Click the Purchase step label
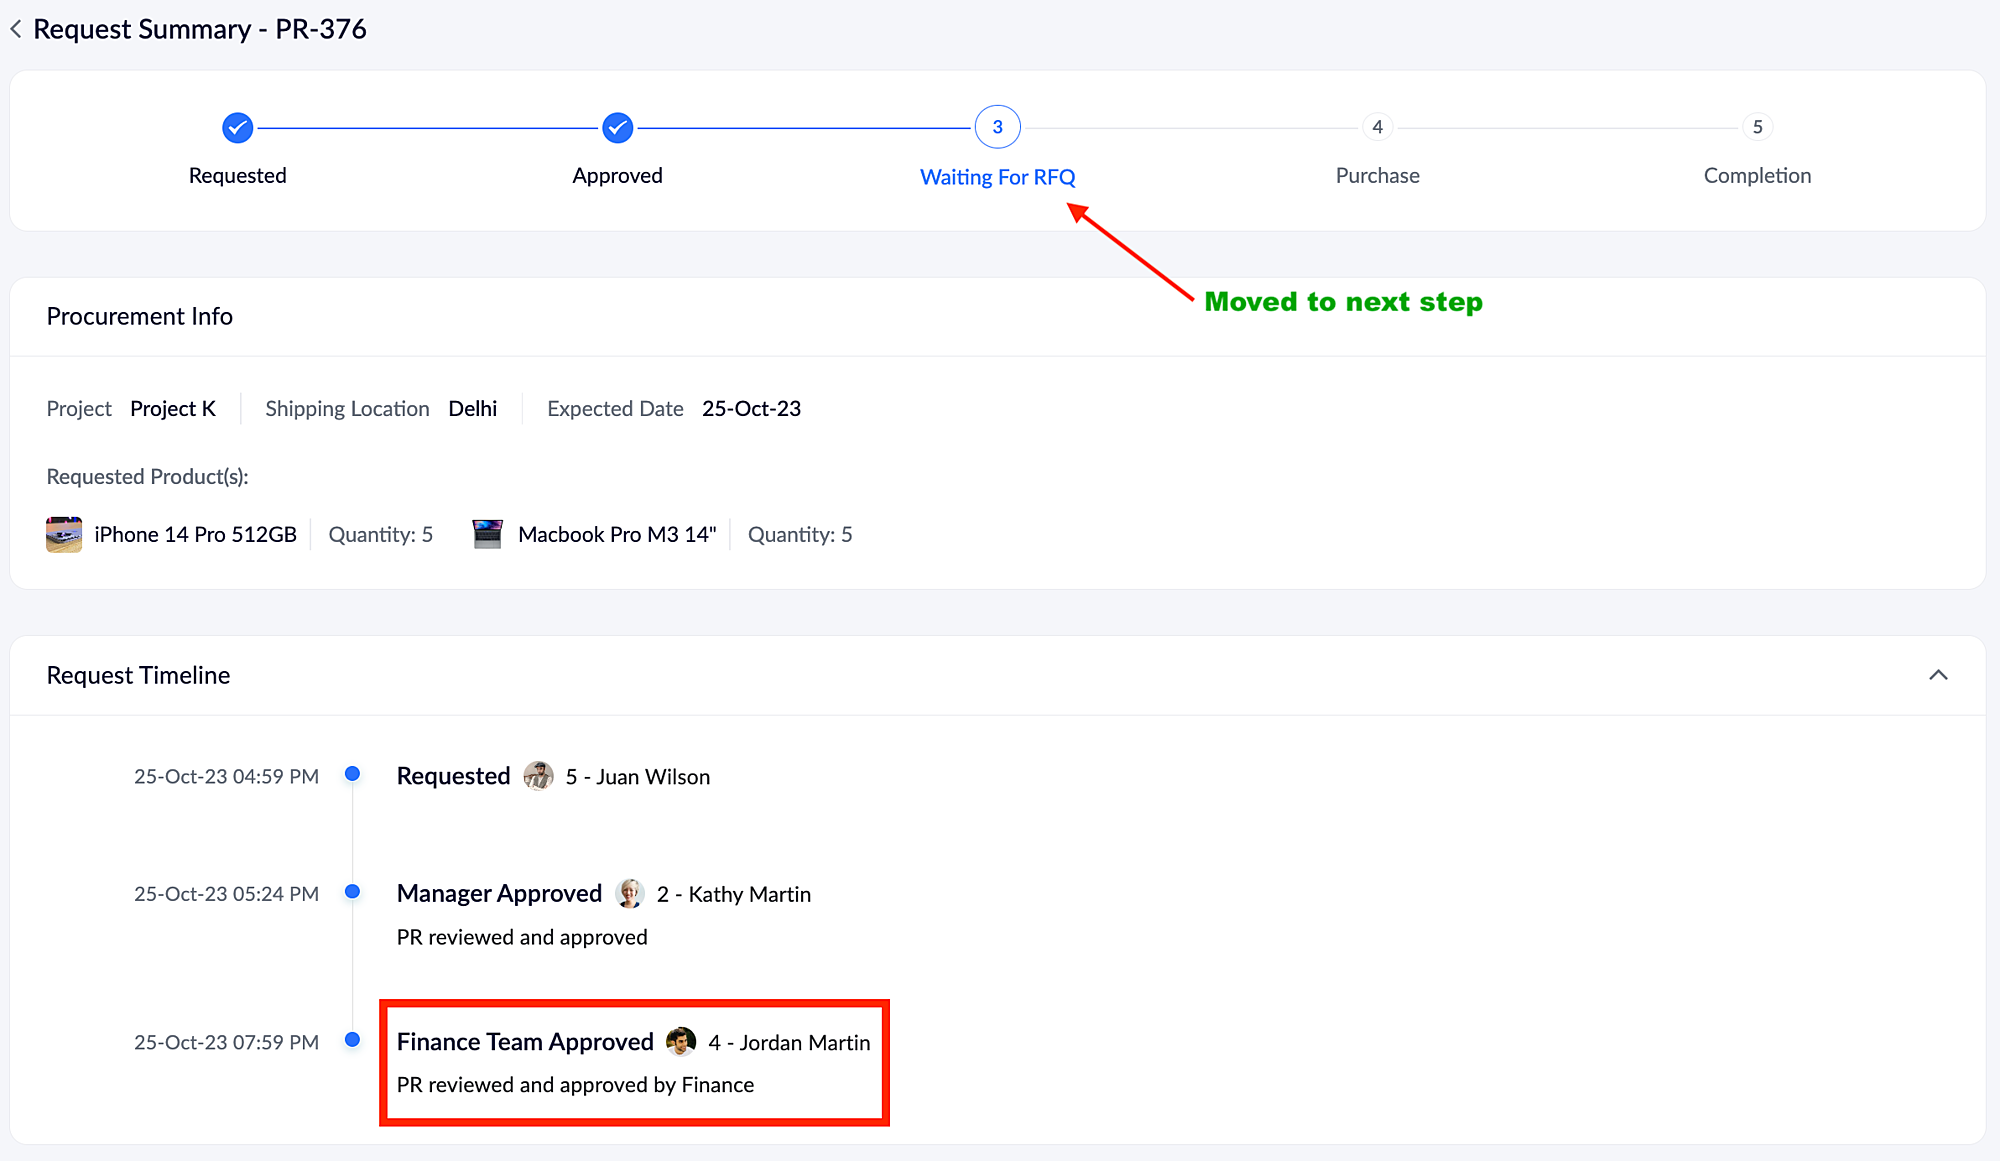Viewport: 2000px width, 1161px height. point(1377,176)
